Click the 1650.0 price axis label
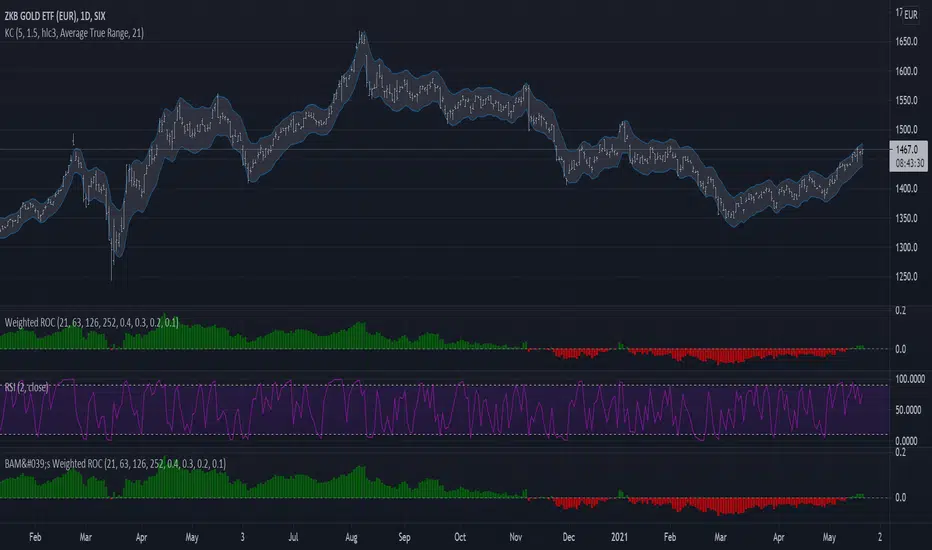 point(906,42)
